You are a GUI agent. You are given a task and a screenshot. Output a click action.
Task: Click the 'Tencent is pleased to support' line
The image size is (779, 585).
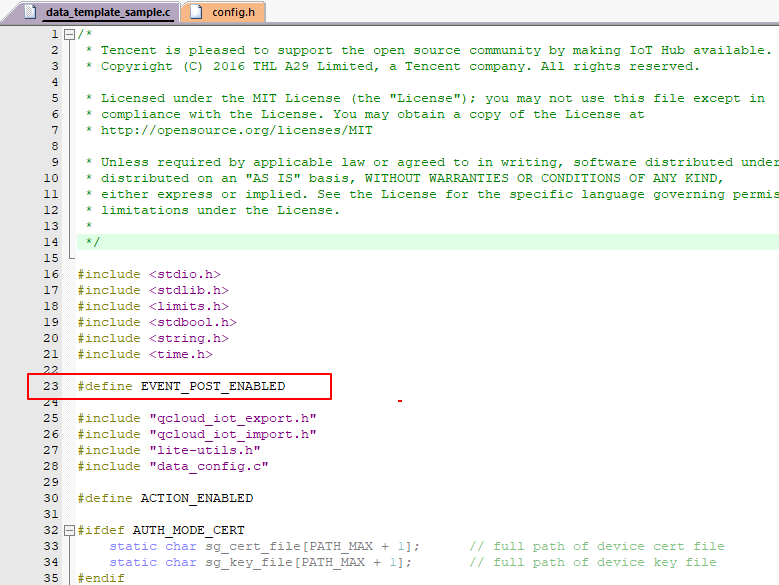[x=429, y=51]
